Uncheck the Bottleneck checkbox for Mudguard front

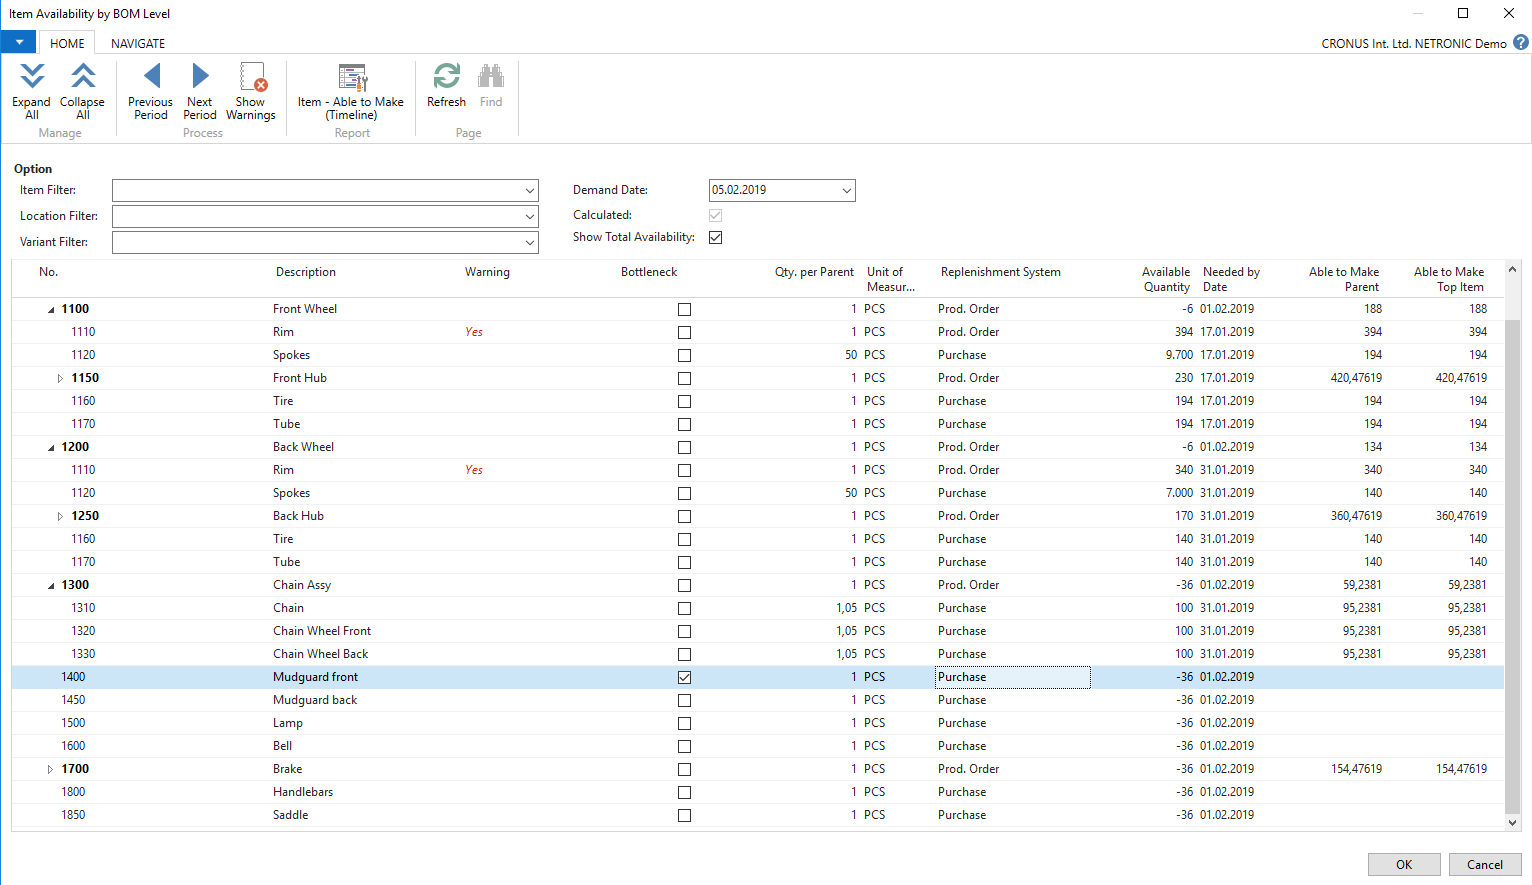[x=684, y=677]
